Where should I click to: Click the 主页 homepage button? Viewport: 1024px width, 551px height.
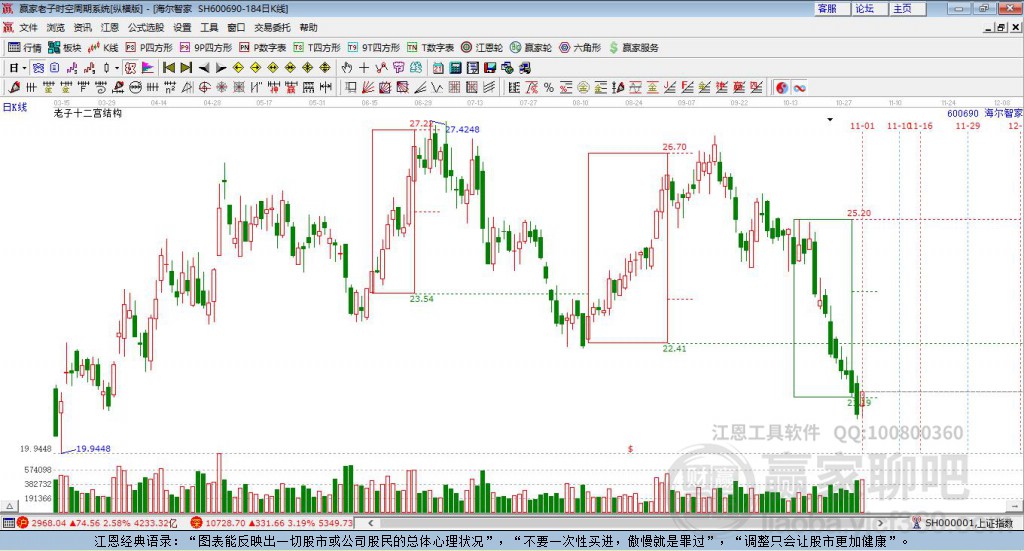pos(907,8)
